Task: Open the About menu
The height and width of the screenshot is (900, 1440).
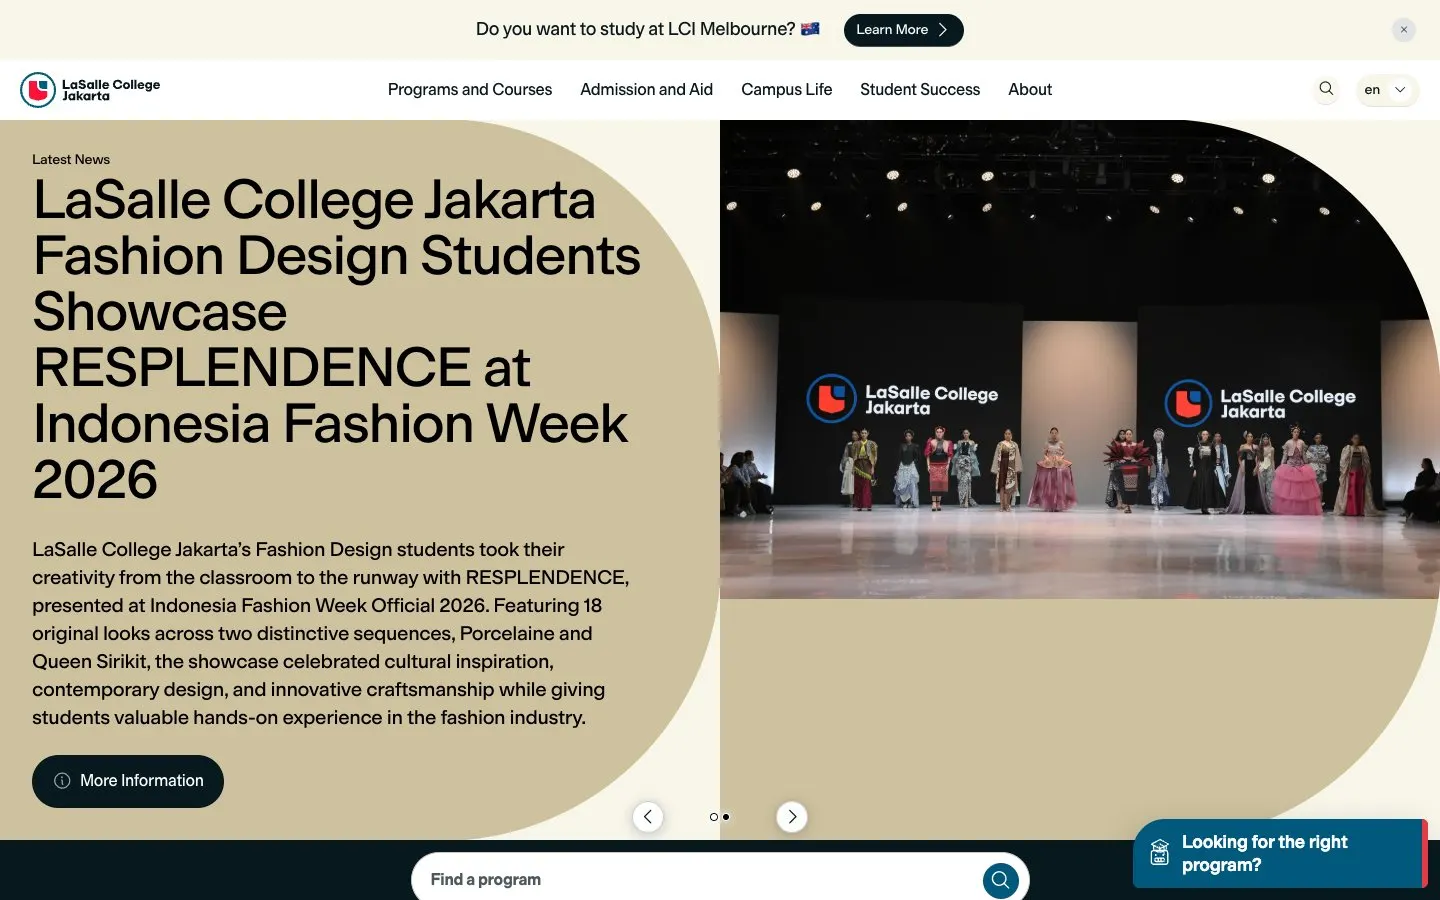Action: click(x=1030, y=90)
